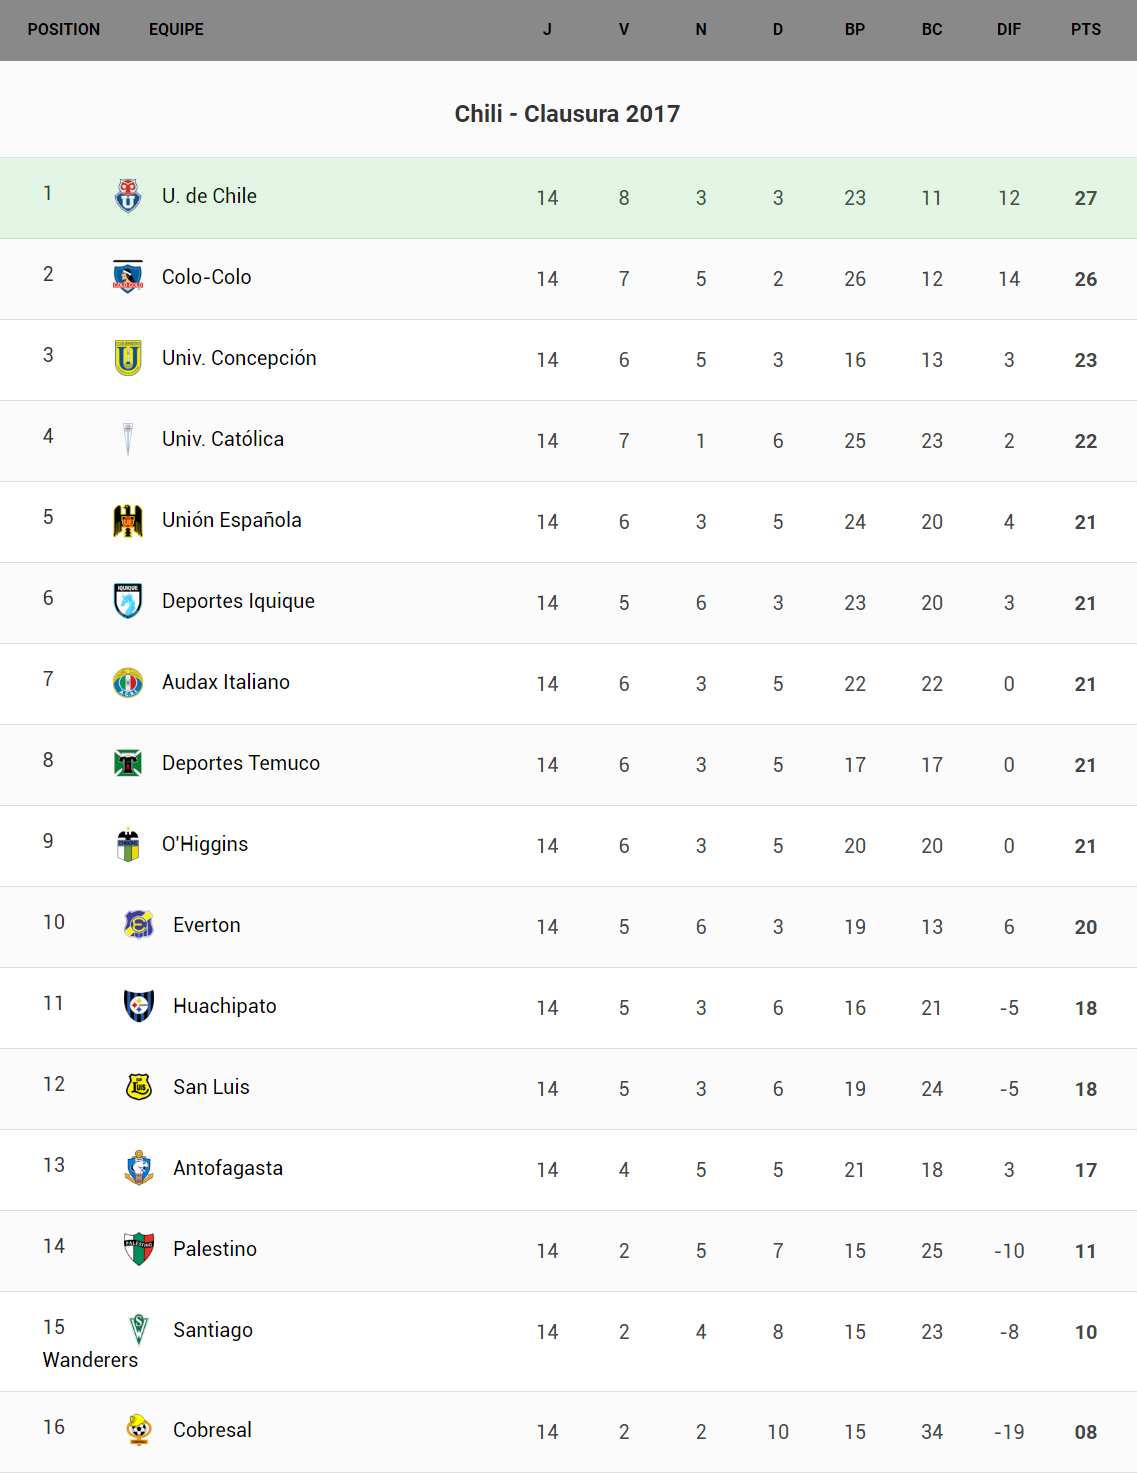
Task: Click the EQUIPE column header
Action: [x=176, y=30]
